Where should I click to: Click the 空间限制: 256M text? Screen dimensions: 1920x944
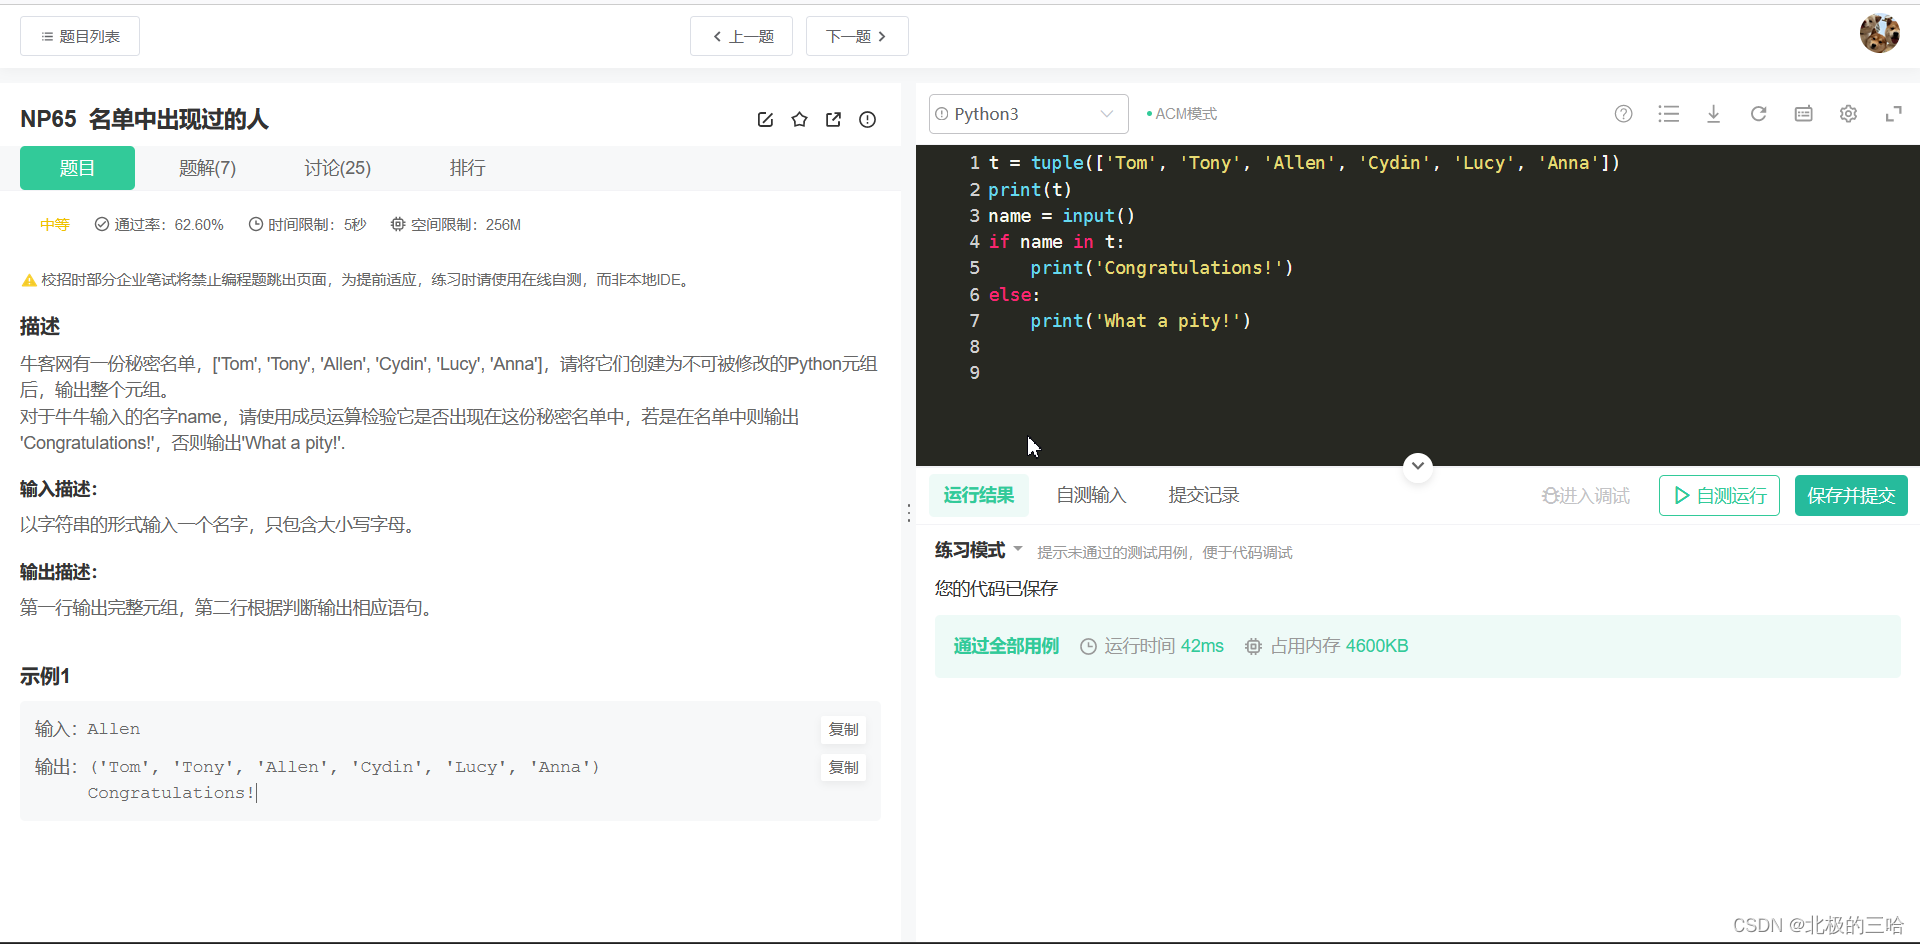(x=456, y=225)
